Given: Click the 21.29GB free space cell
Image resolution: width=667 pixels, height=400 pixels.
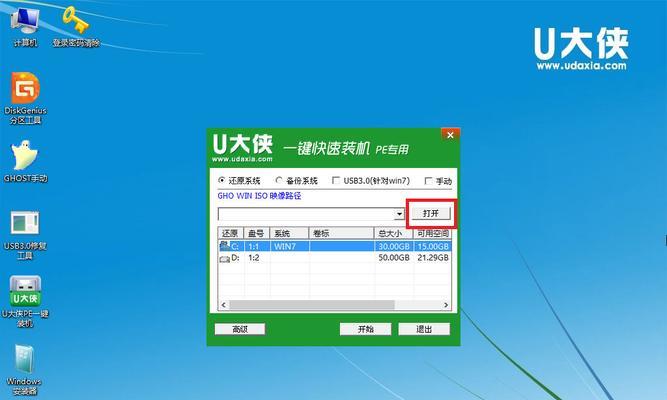Looking at the screenshot, I should tap(433, 258).
